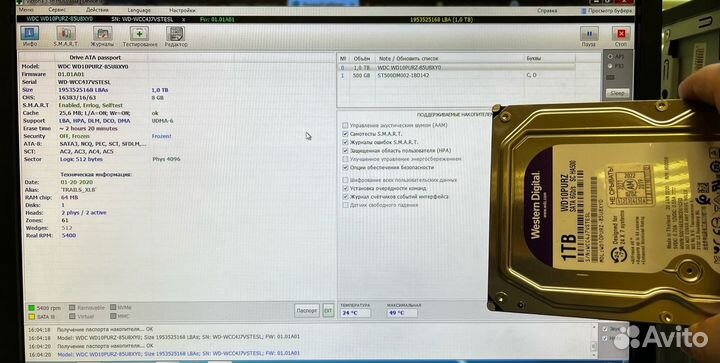Image resolution: width=720 pixels, height=363 pixels.
Task: Open the Тестирование section
Action: (140, 36)
